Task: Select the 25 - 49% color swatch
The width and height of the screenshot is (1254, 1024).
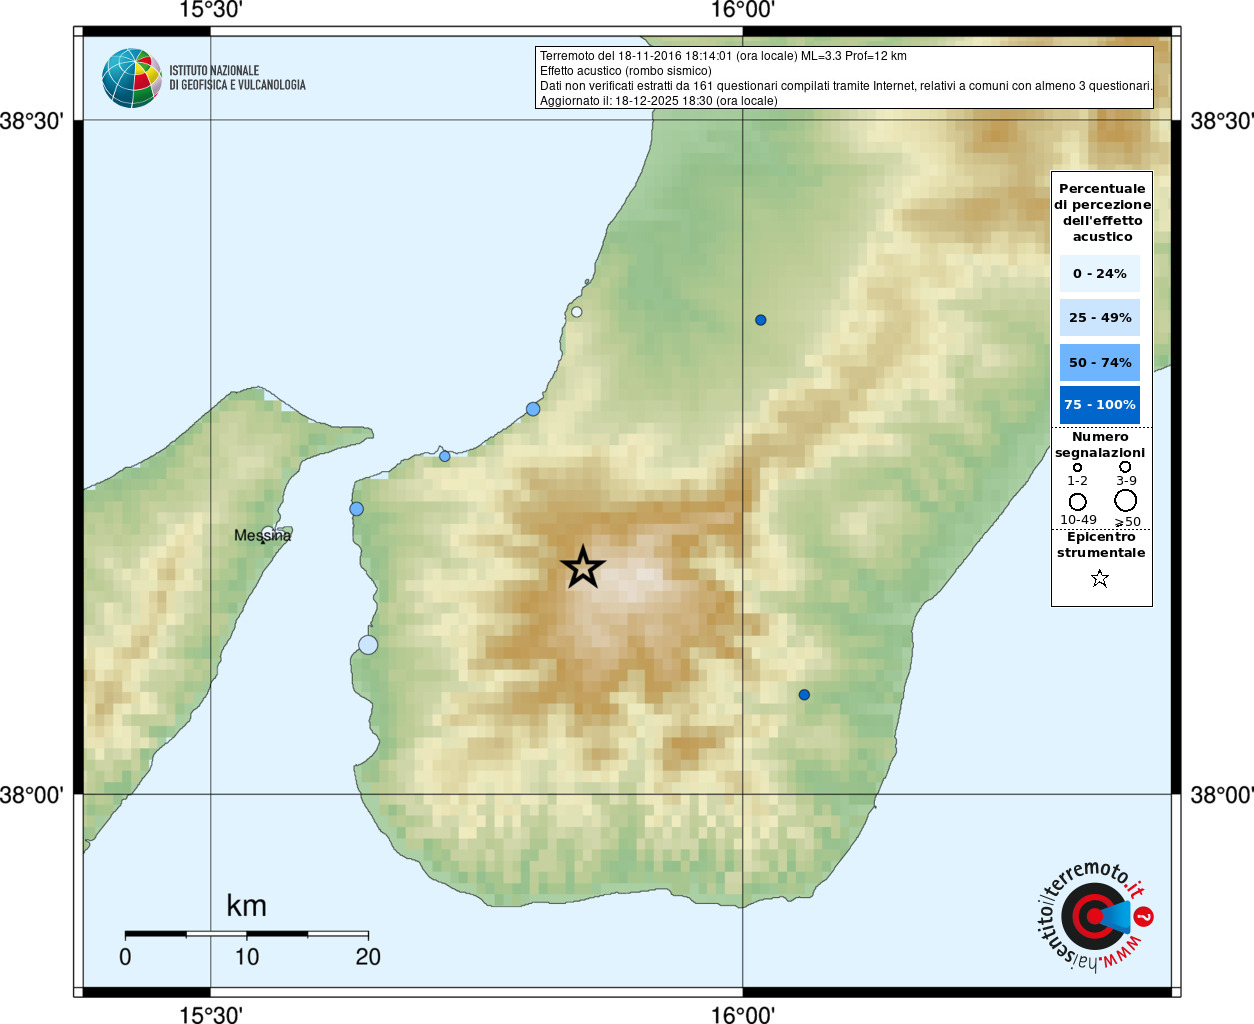Action: pos(1100,317)
